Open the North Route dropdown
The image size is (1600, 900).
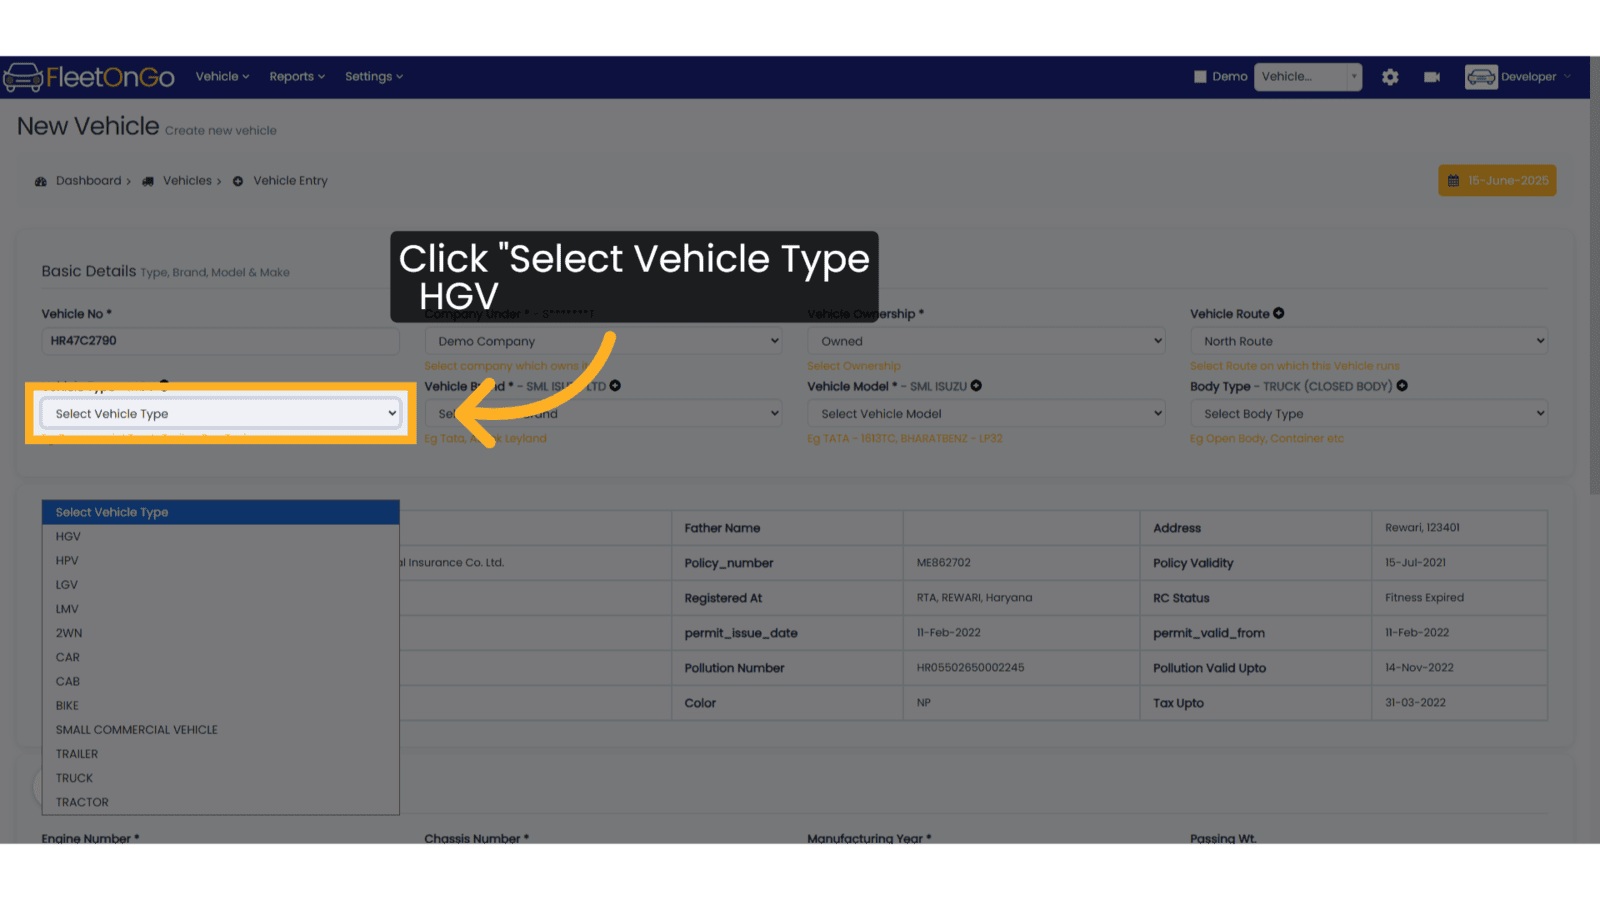(1369, 341)
